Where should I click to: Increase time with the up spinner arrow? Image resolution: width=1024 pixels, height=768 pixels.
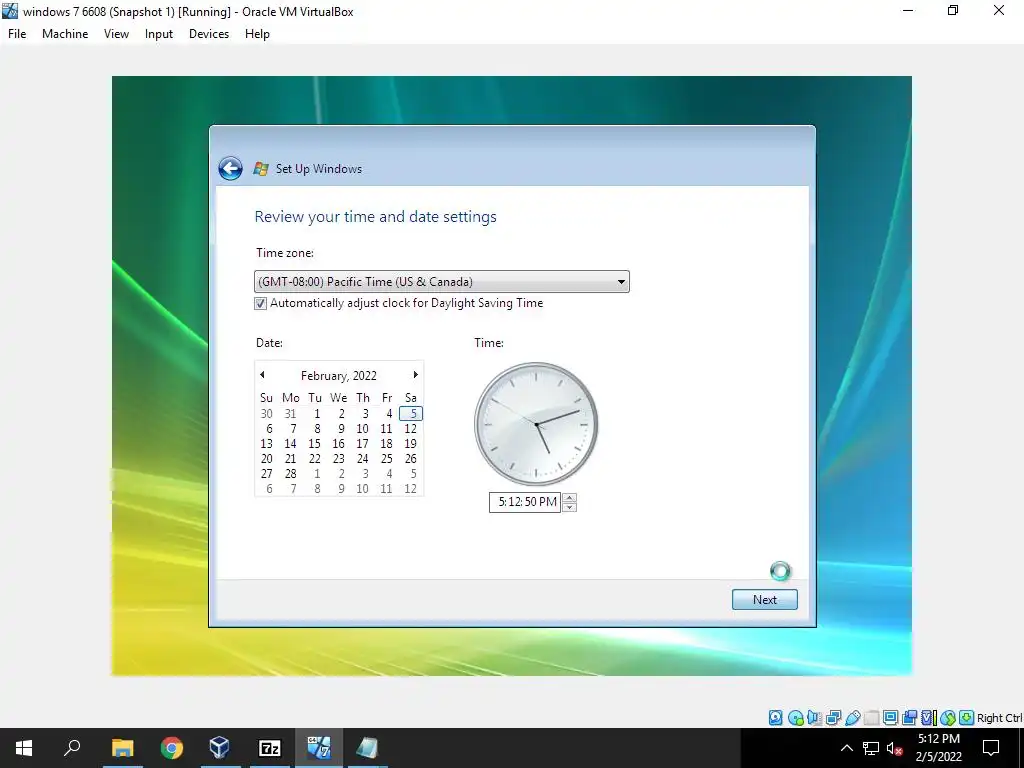(569, 498)
